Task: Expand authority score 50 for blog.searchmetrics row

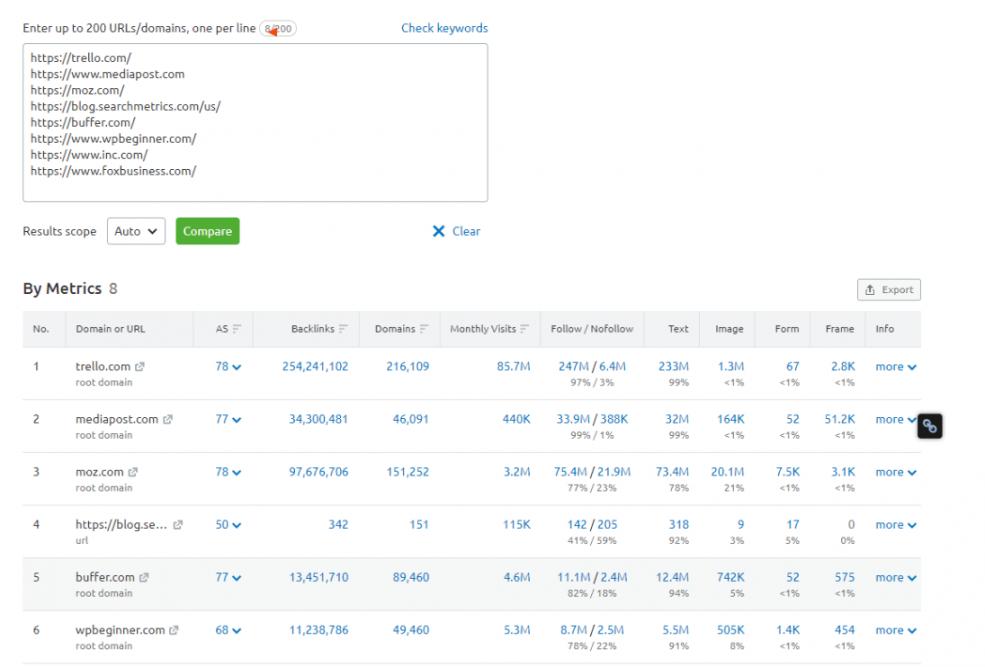Action: click(x=228, y=525)
